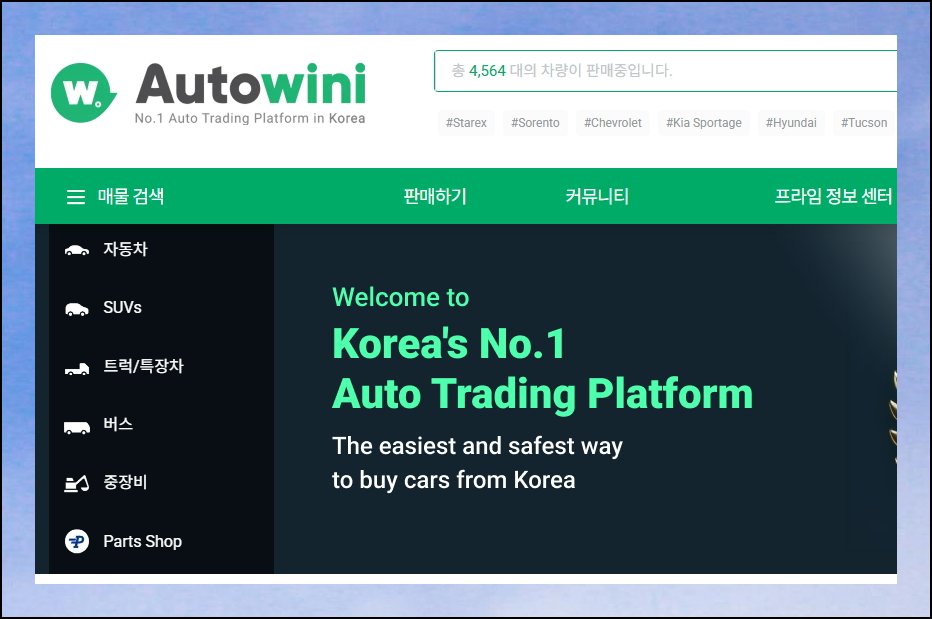
Task: Click the car icon next to 자동차
Action: click(x=77, y=250)
